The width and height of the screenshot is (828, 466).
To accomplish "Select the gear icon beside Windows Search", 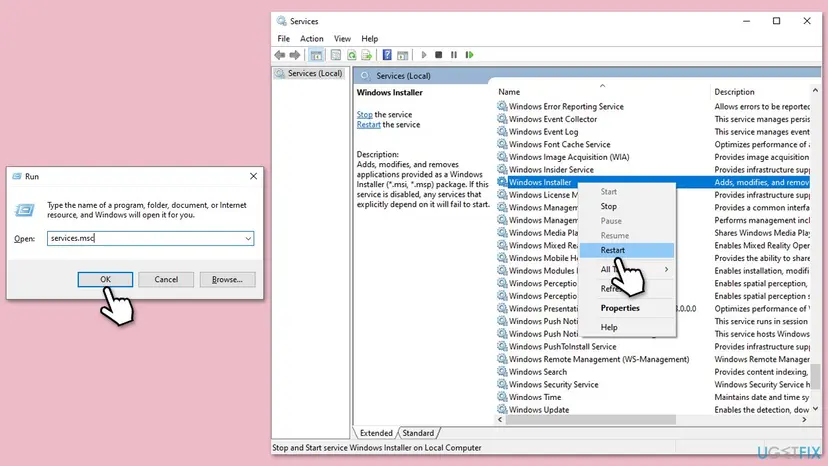I will tap(502, 371).
